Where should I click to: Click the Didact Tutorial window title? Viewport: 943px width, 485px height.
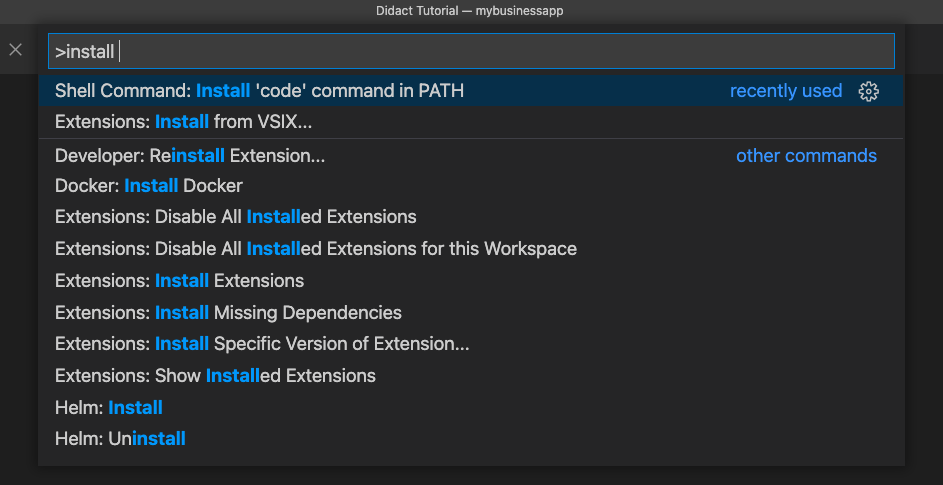pos(470,11)
